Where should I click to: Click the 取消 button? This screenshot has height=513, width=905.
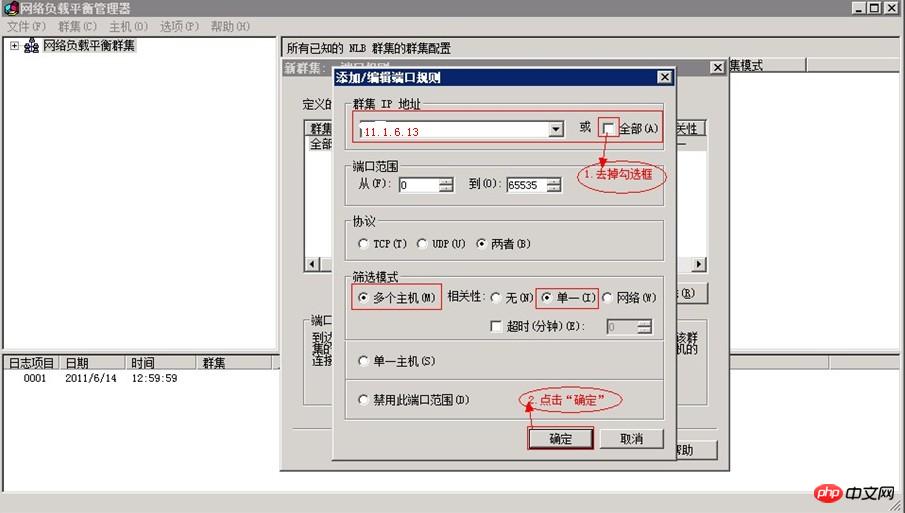[x=631, y=439]
